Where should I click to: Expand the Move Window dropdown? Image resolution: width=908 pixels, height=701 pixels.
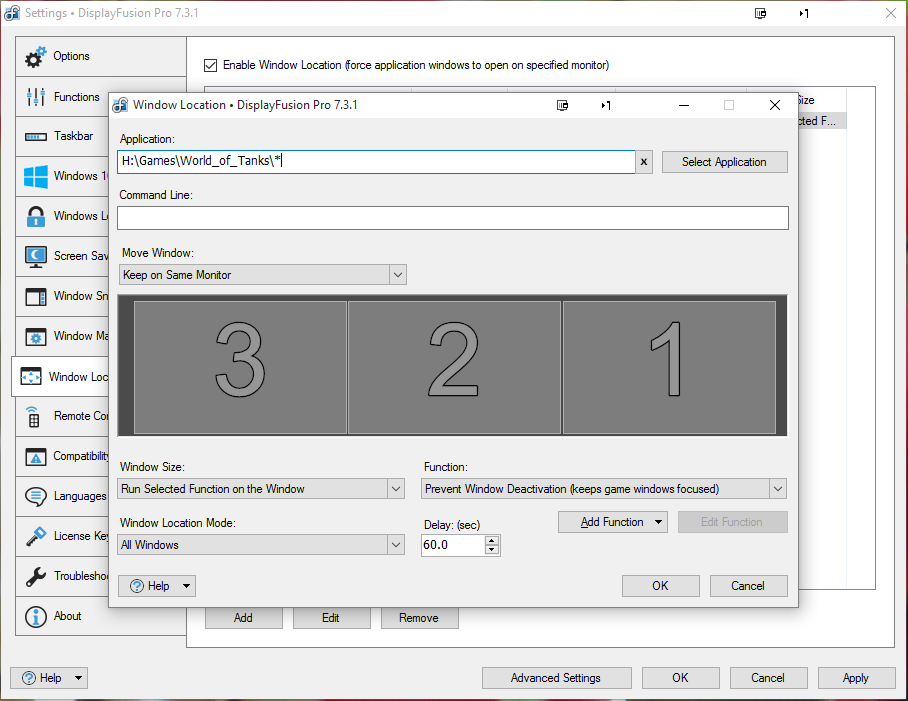coord(397,275)
